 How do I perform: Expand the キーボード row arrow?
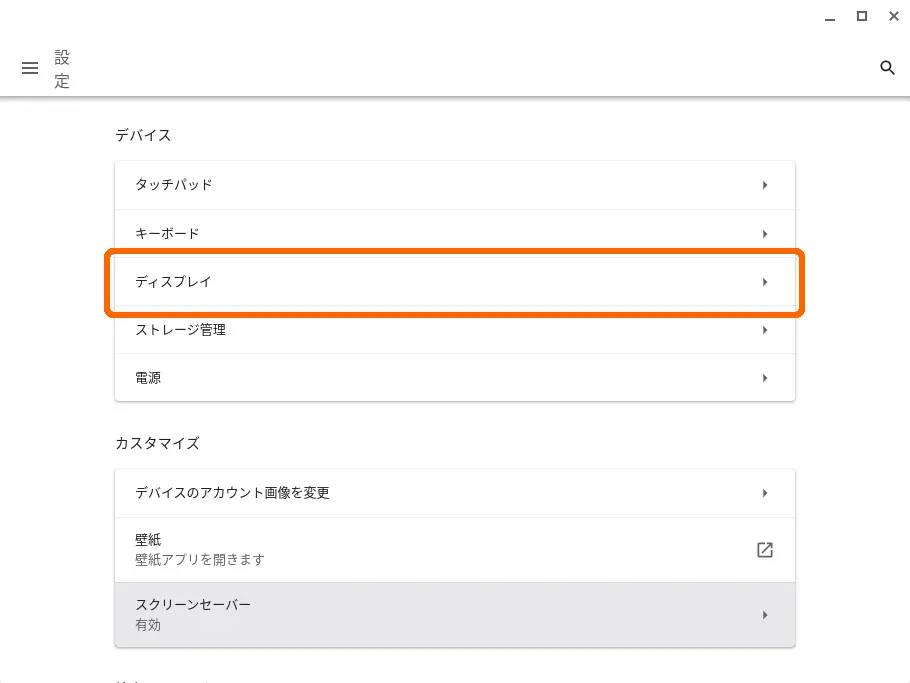click(765, 234)
